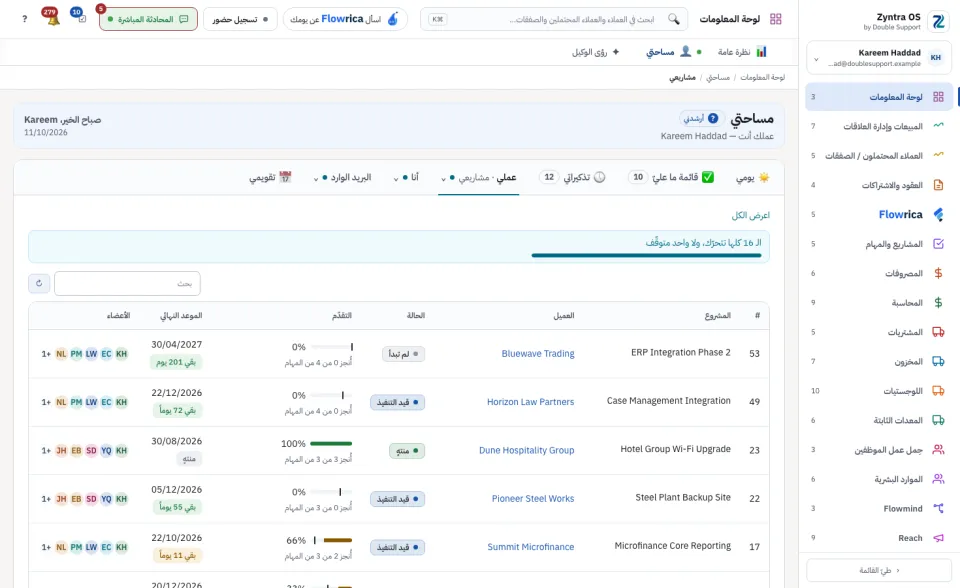Collapse the sidebar via طيّ القائمة

(879, 570)
